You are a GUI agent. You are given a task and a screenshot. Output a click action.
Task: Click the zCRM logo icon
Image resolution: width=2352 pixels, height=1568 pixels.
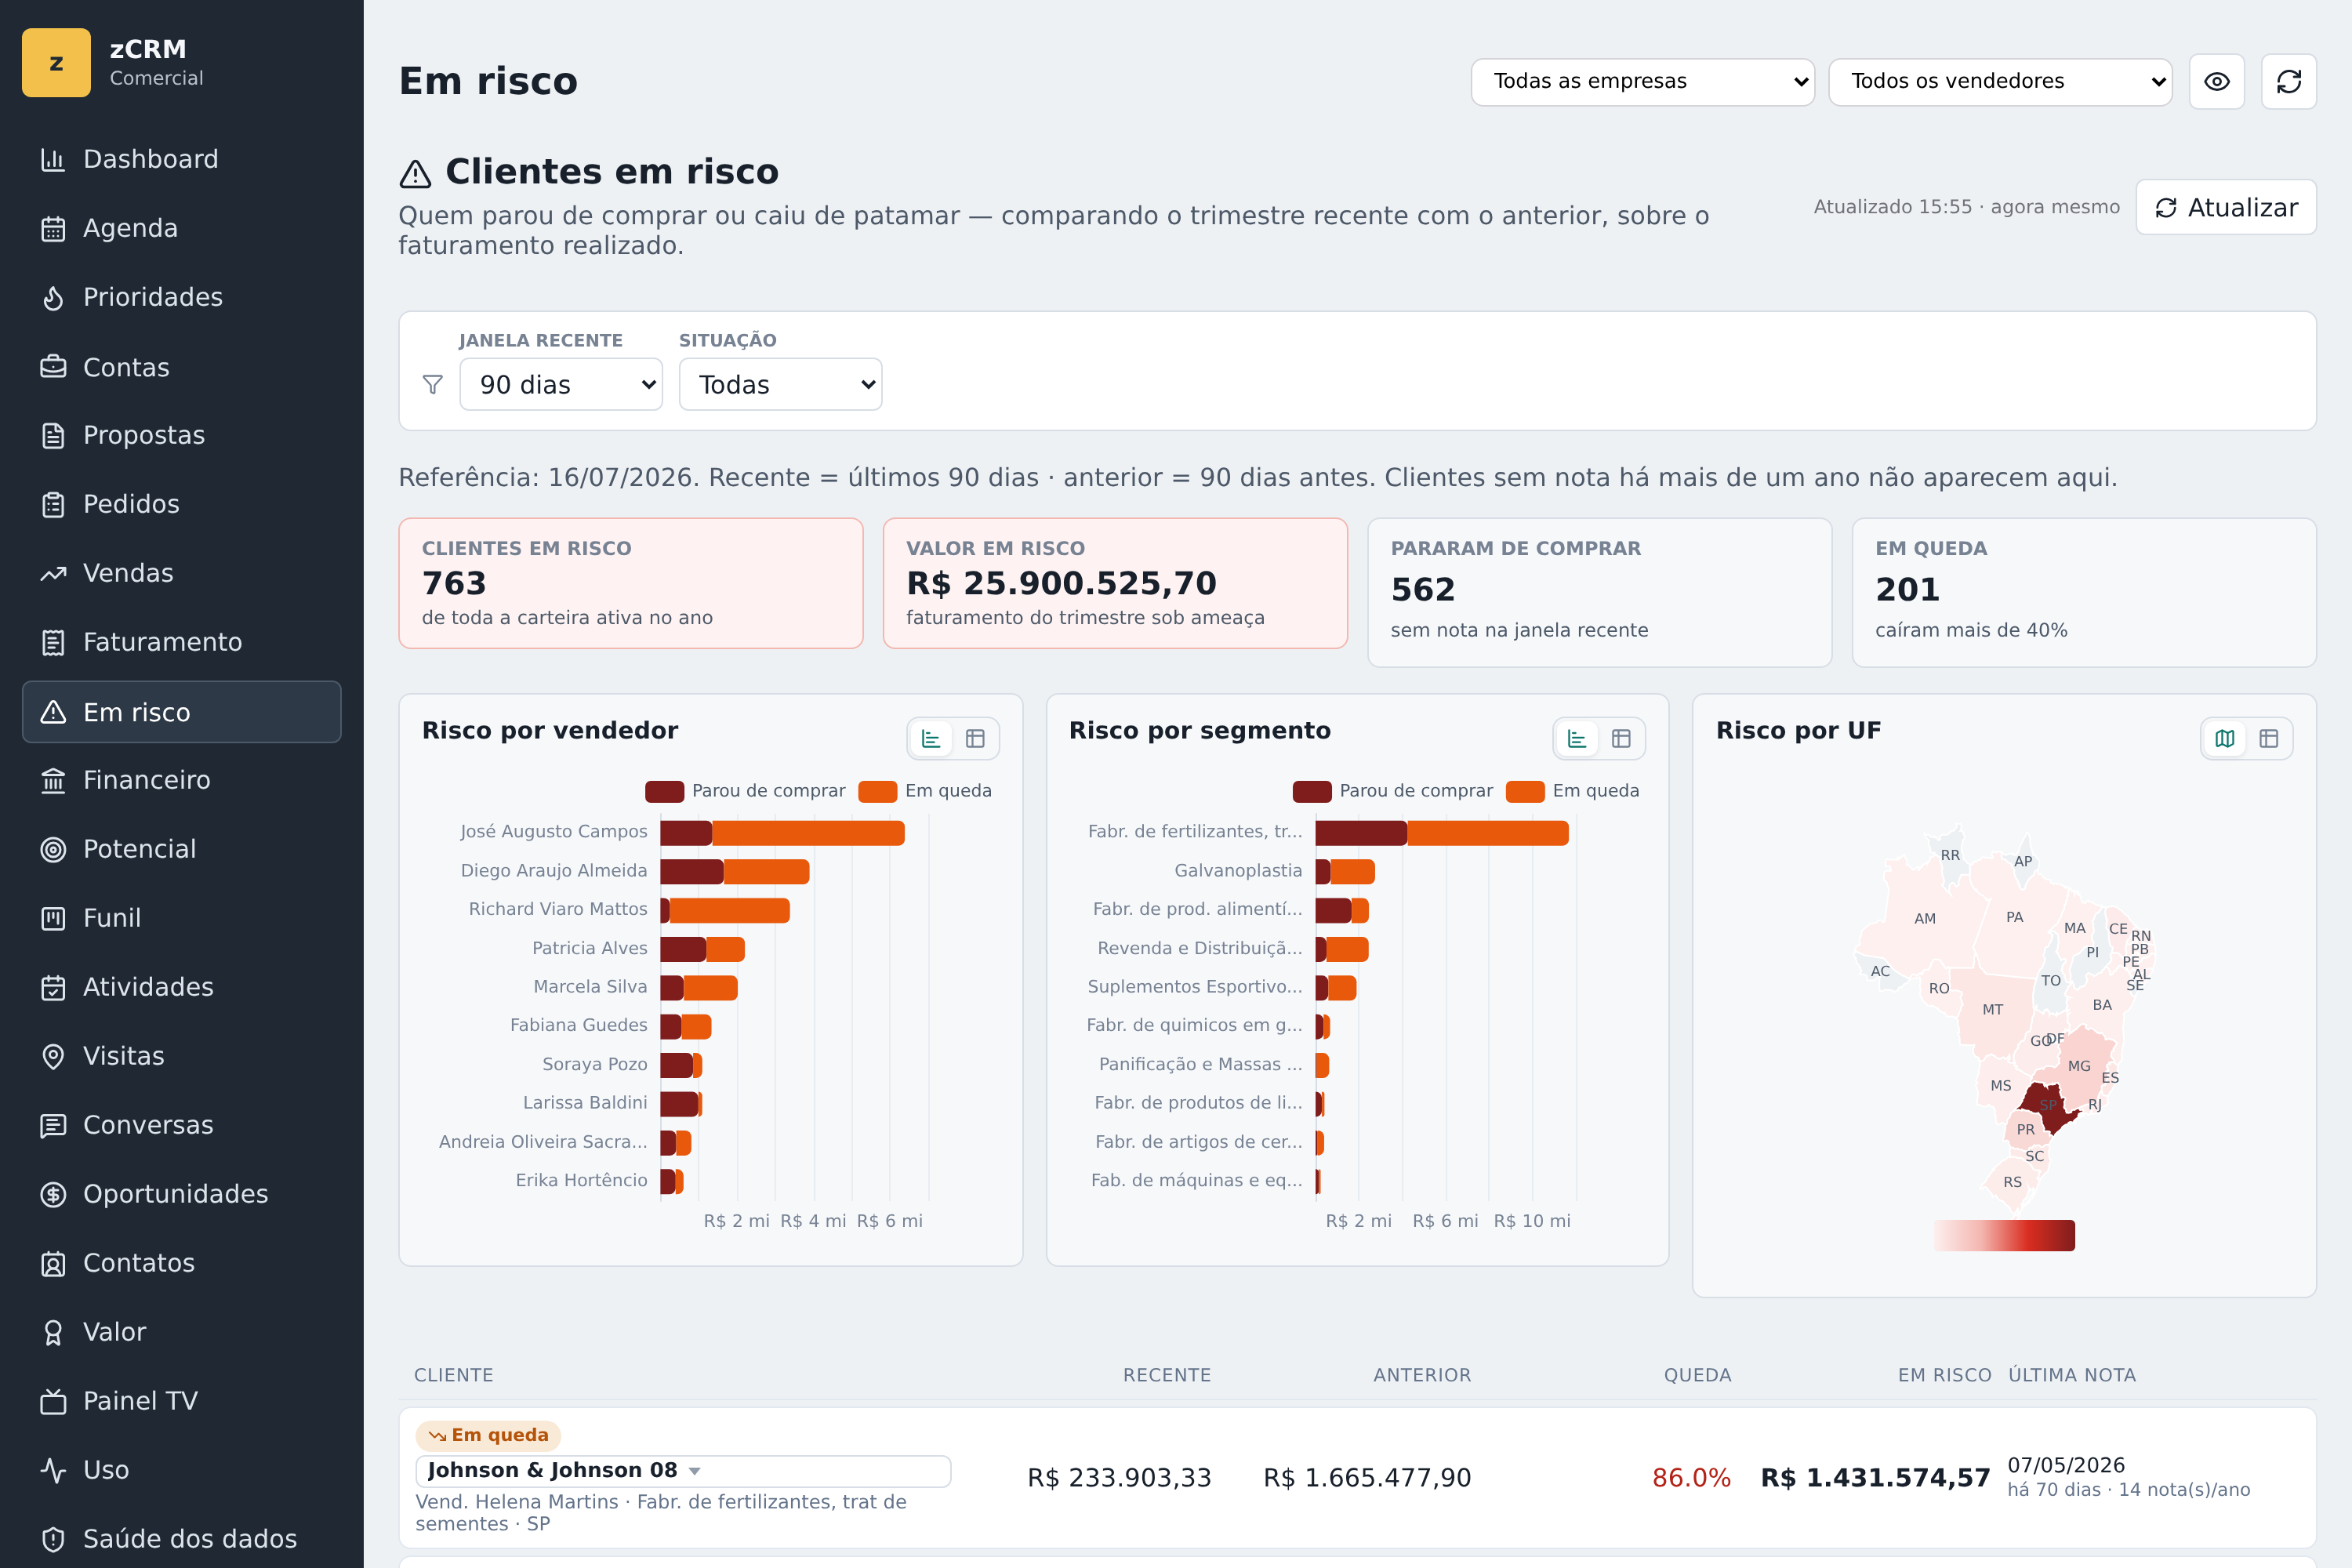[x=56, y=63]
